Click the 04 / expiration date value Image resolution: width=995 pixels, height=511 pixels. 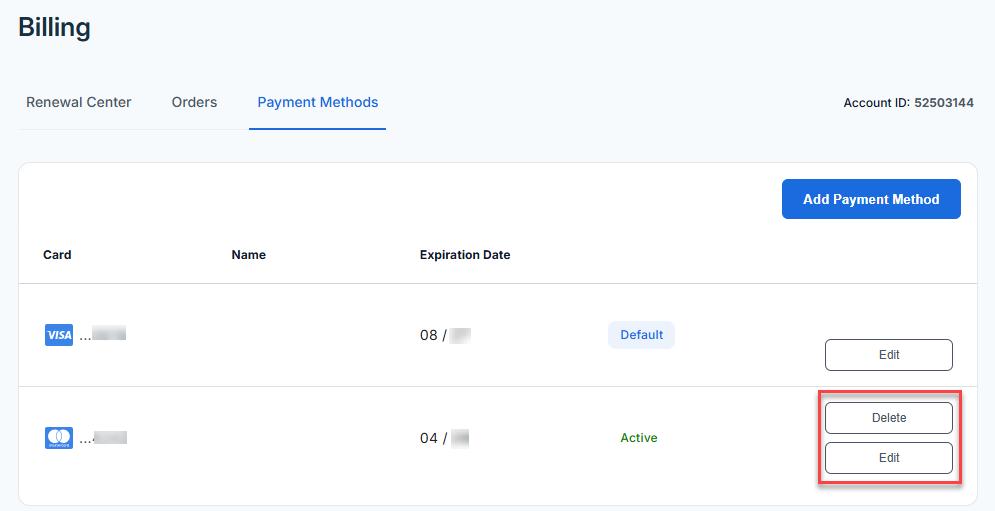445,438
